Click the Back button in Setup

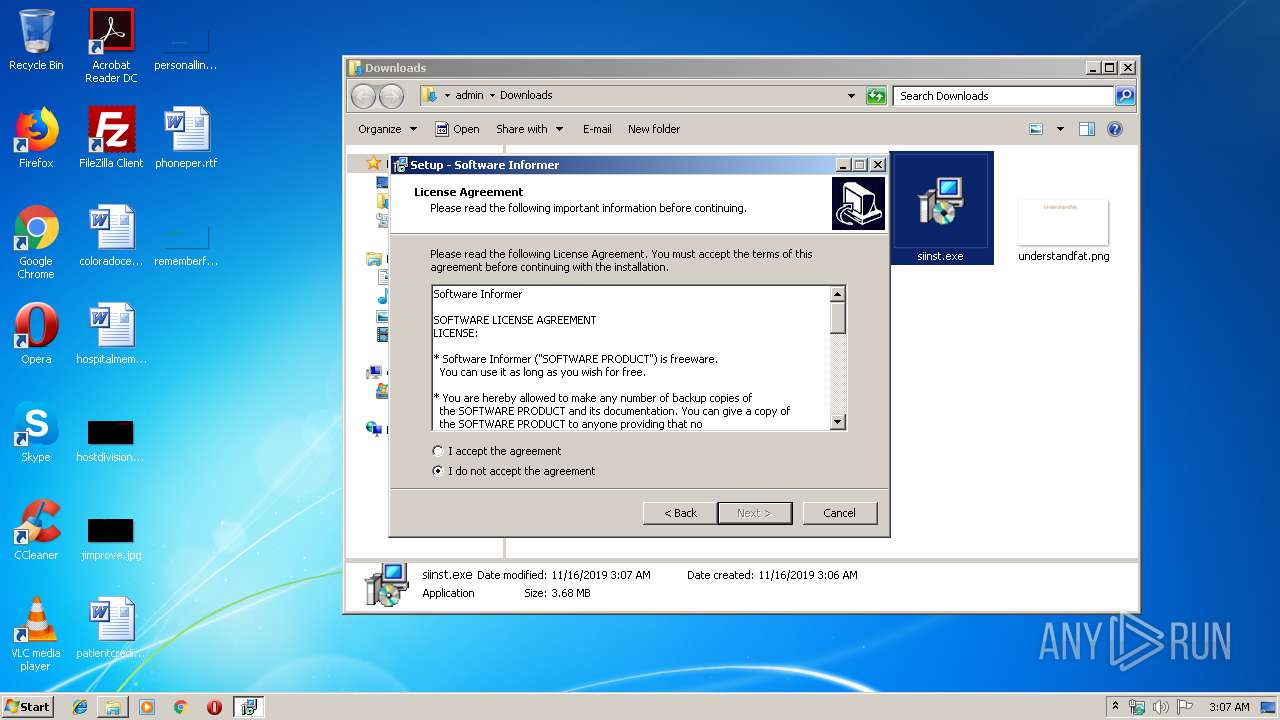[x=680, y=513]
